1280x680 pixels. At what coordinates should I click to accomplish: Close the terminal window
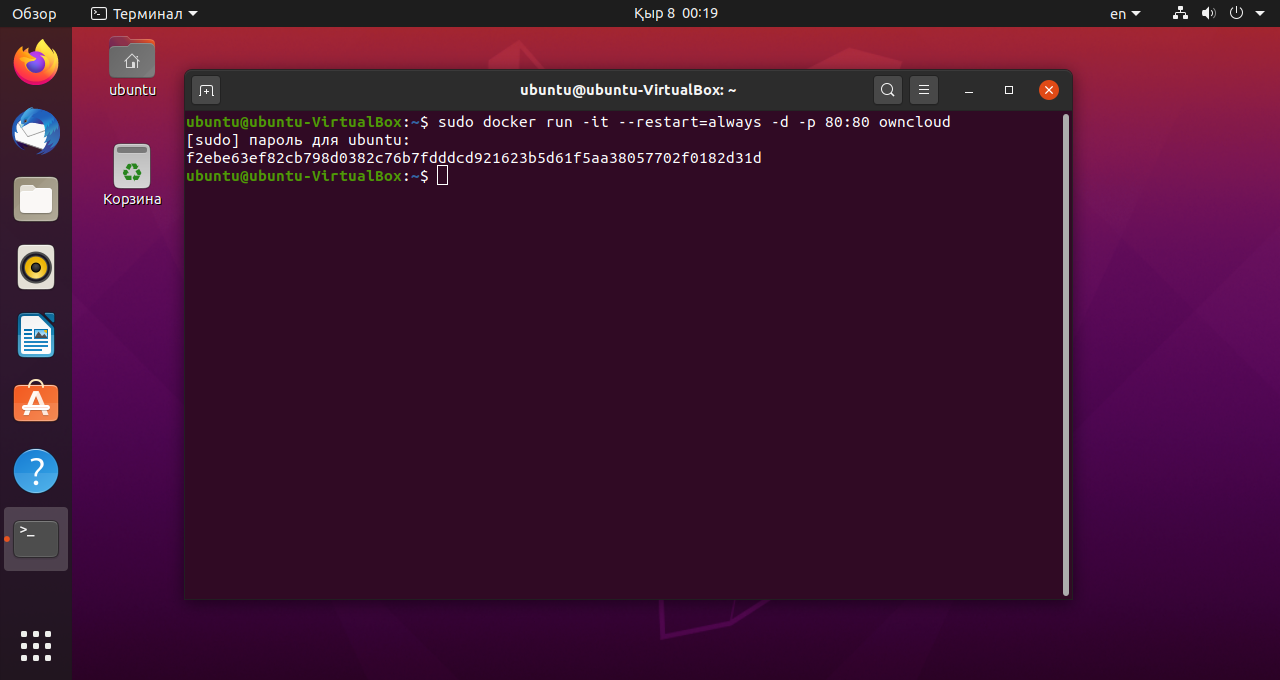point(1048,90)
